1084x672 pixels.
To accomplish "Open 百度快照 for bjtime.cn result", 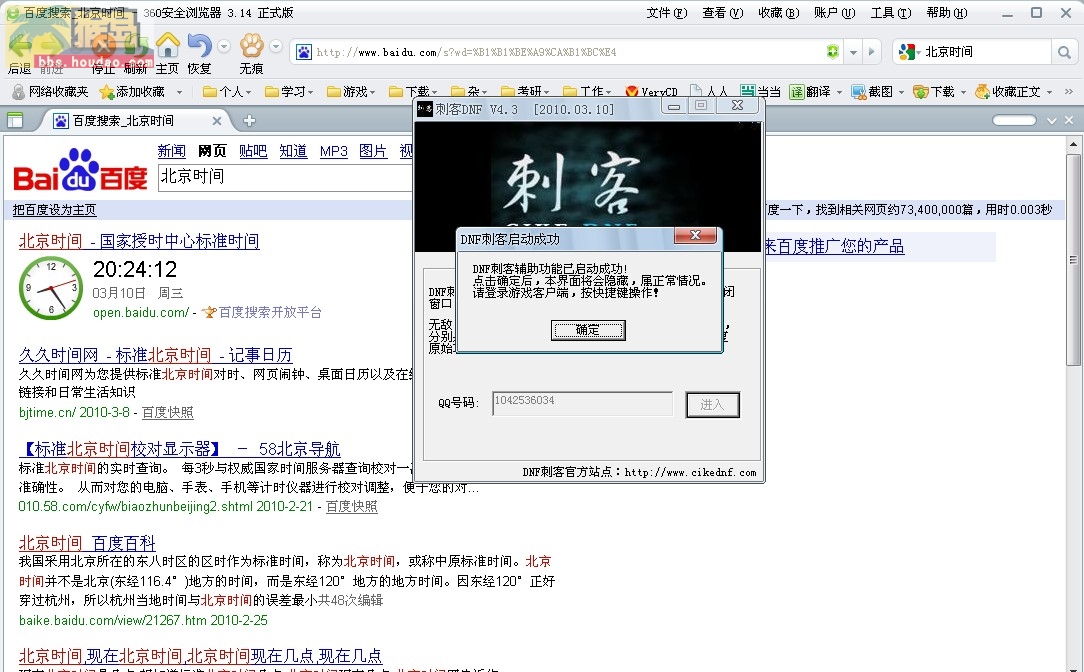I will [x=167, y=413].
